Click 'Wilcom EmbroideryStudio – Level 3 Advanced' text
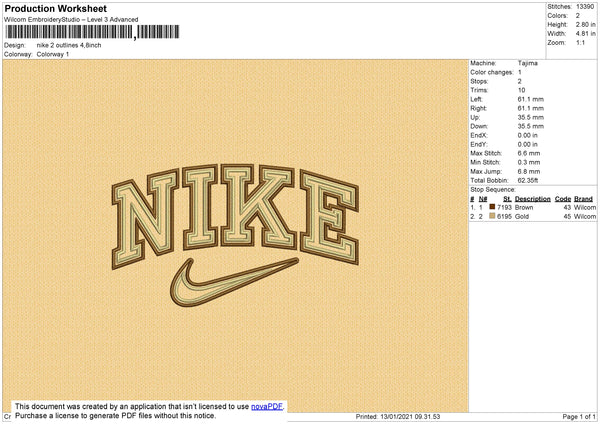 pyautogui.click(x=71, y=20)
